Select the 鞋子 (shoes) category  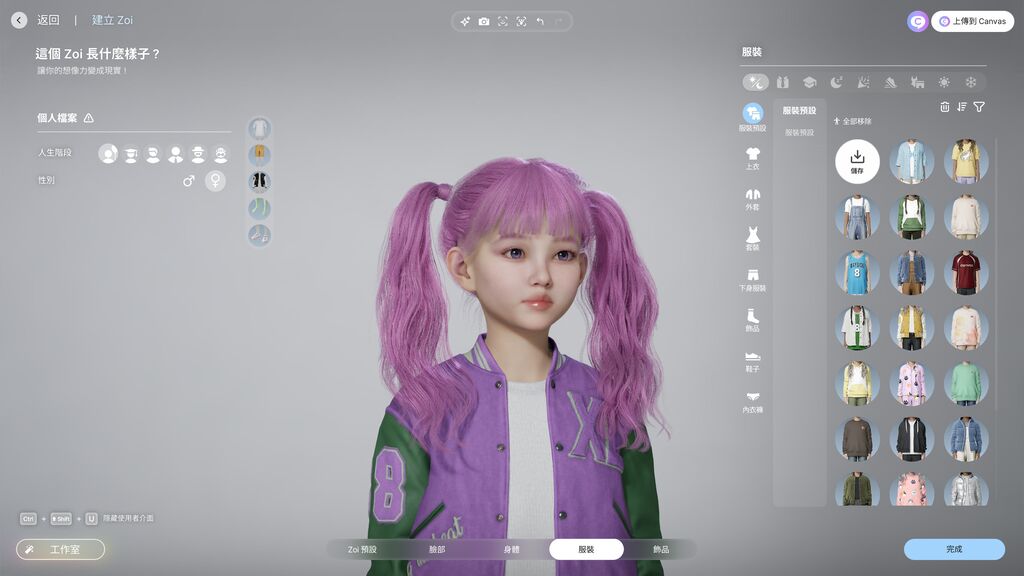(753, 360)
